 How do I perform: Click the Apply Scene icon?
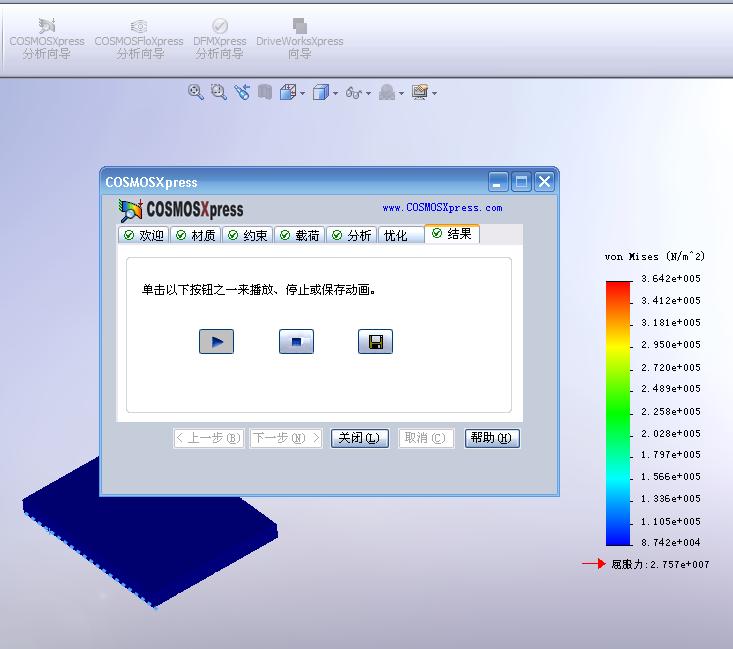pos(387,92)
